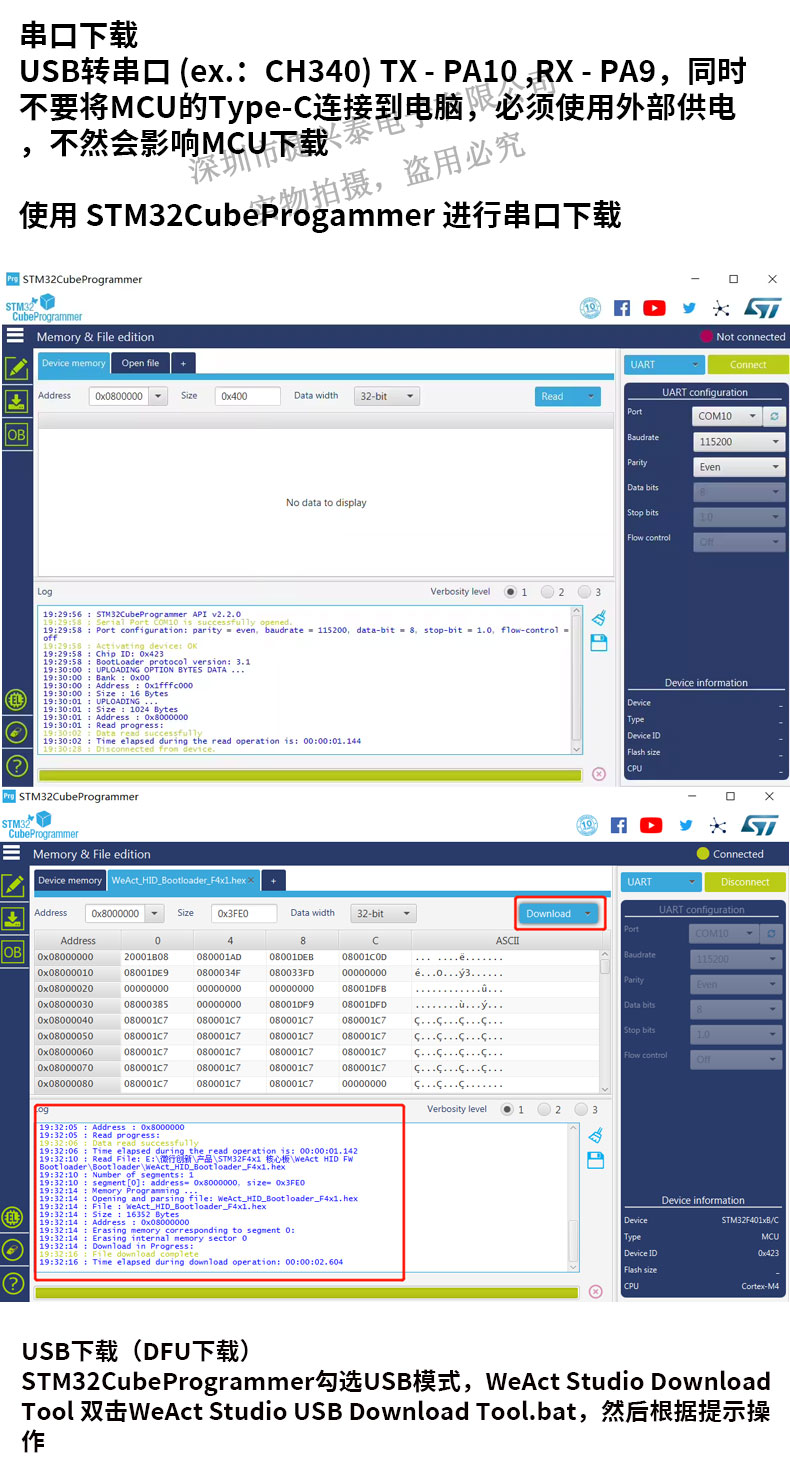Click the green Connect button
The height and width of the screenshot is (1475, 790).
pyautogui.click(x=748, y=364)
